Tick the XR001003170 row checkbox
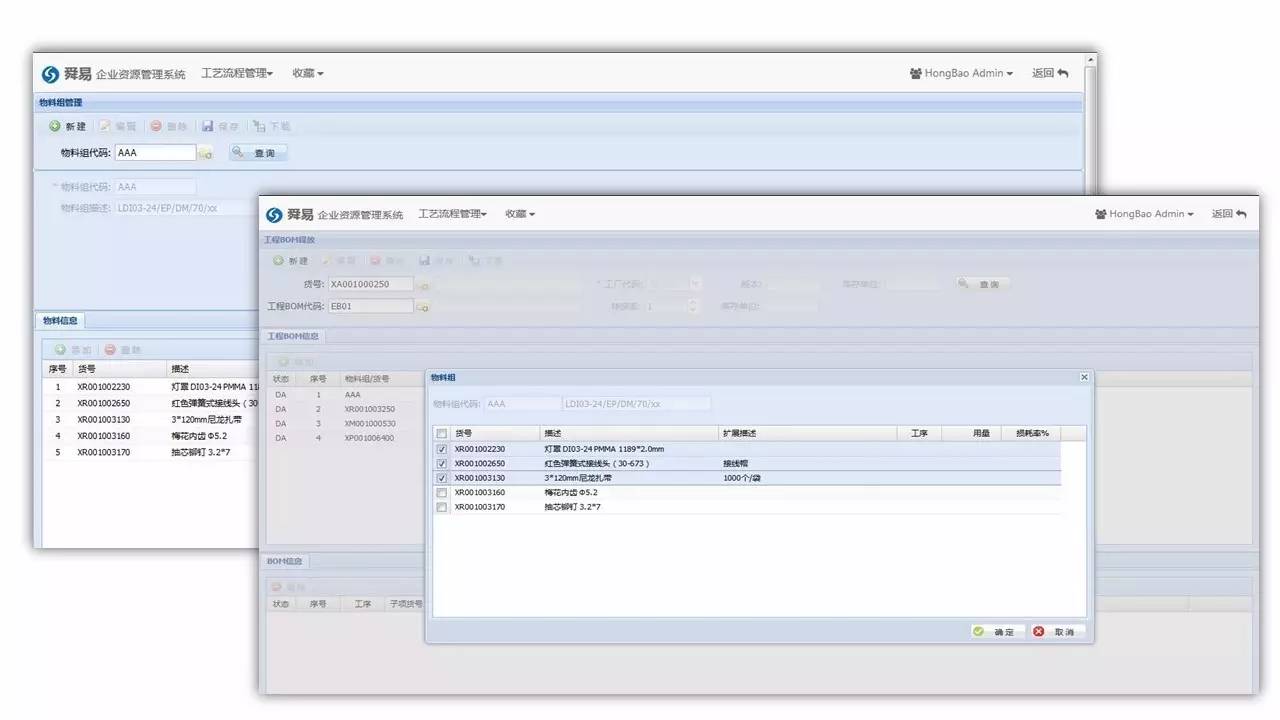Screen dimensions: 1280x720 (x=442, y=507)
